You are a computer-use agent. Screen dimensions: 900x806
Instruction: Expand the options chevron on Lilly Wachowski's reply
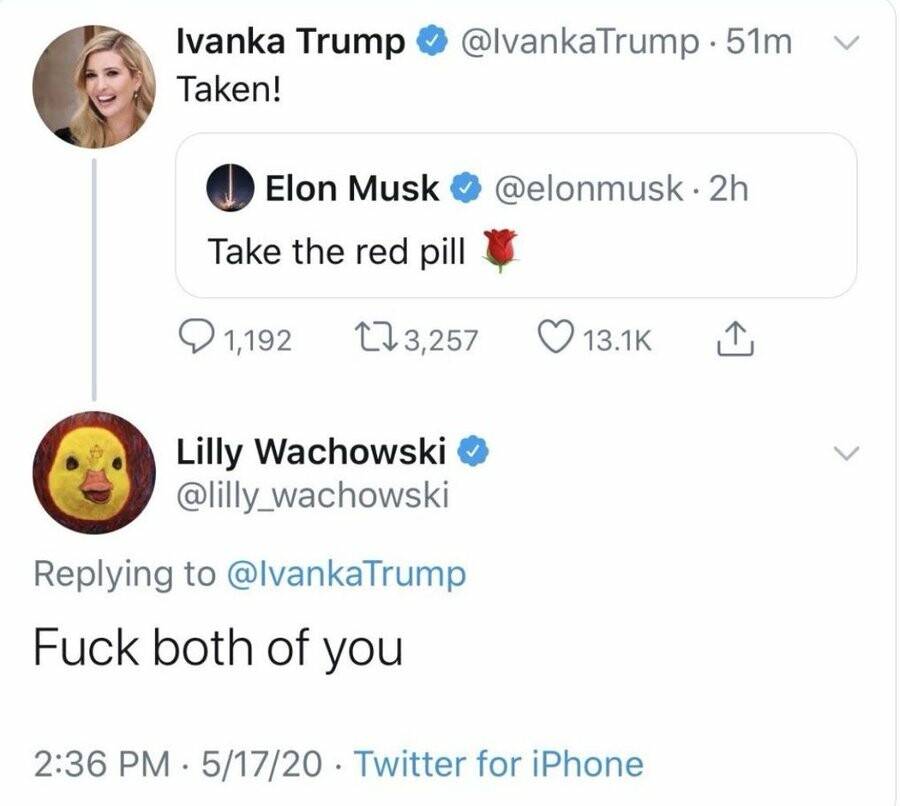[x=846, y=453]
